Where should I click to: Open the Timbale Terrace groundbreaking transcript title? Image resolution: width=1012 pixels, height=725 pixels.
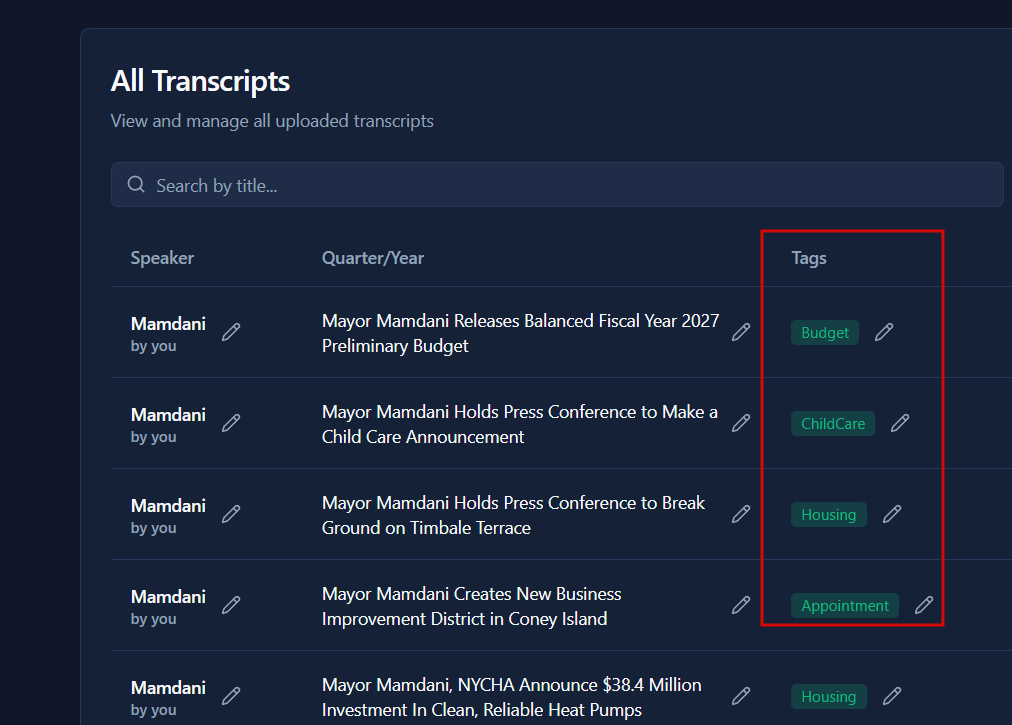514,515
